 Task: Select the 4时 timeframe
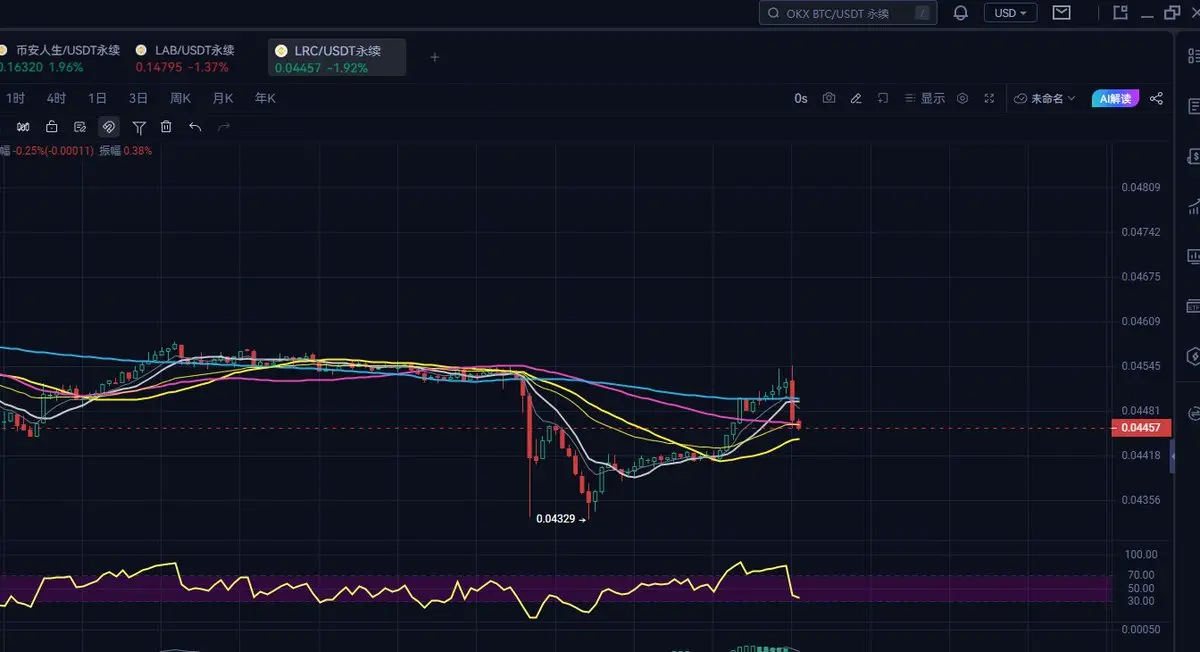click(56, 98)
